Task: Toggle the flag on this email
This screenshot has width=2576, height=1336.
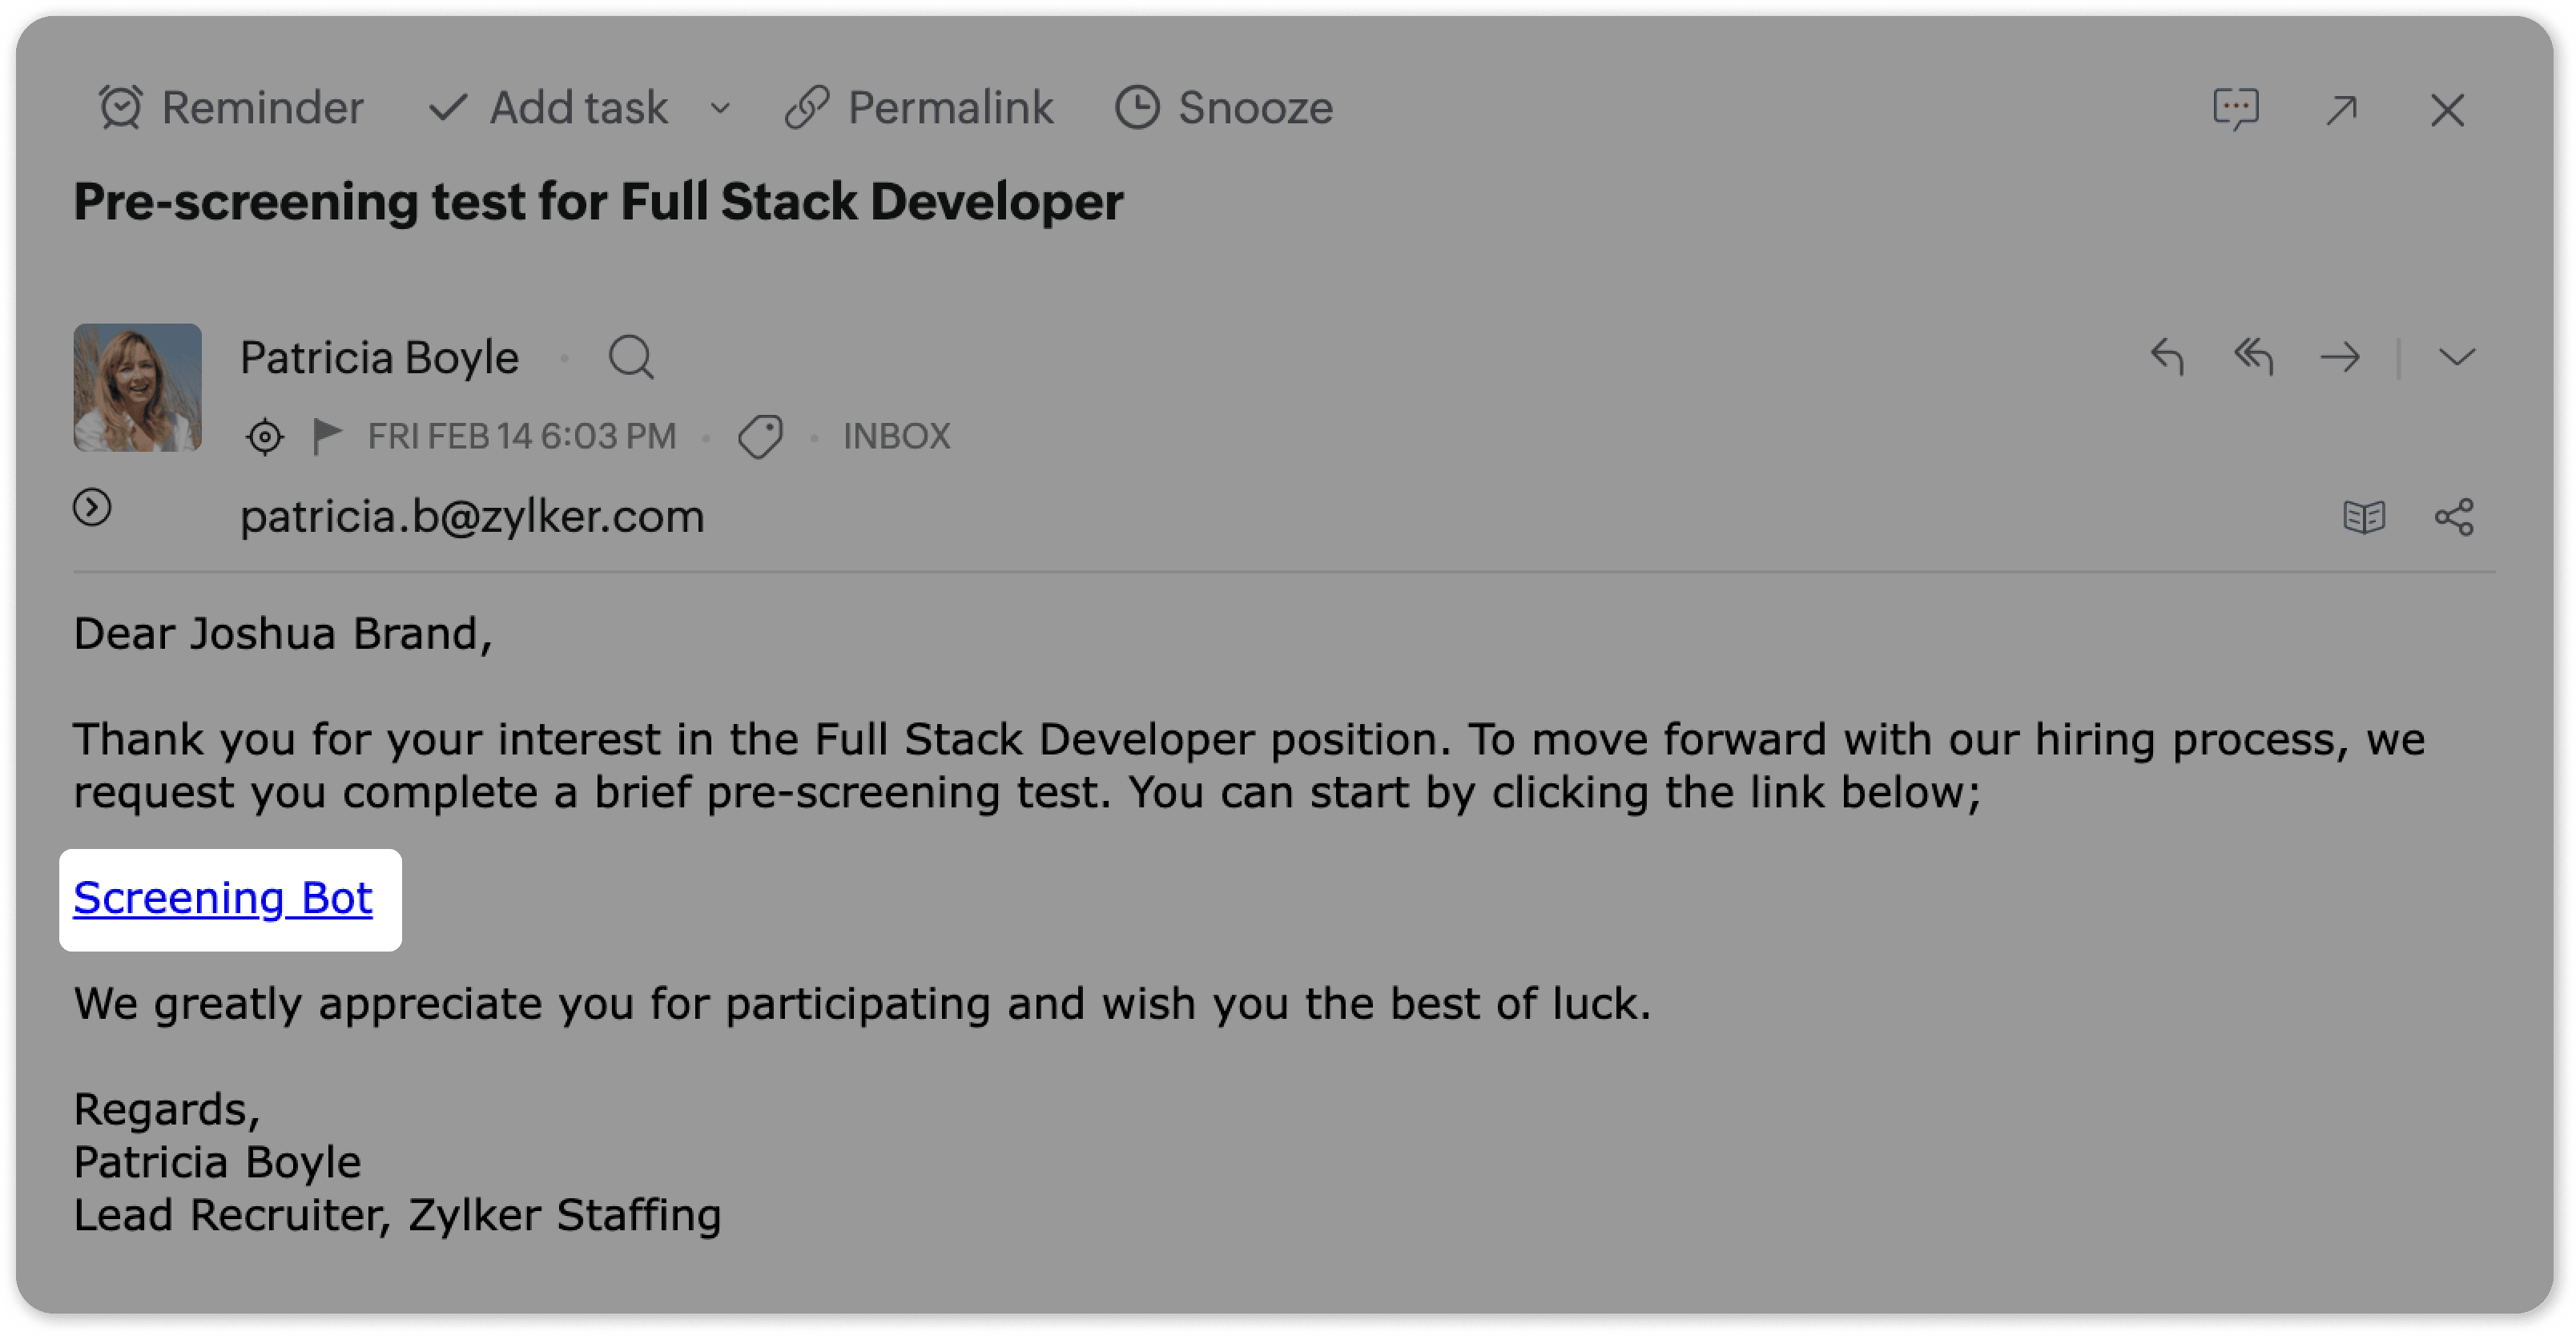Action: tap(326, 436)
